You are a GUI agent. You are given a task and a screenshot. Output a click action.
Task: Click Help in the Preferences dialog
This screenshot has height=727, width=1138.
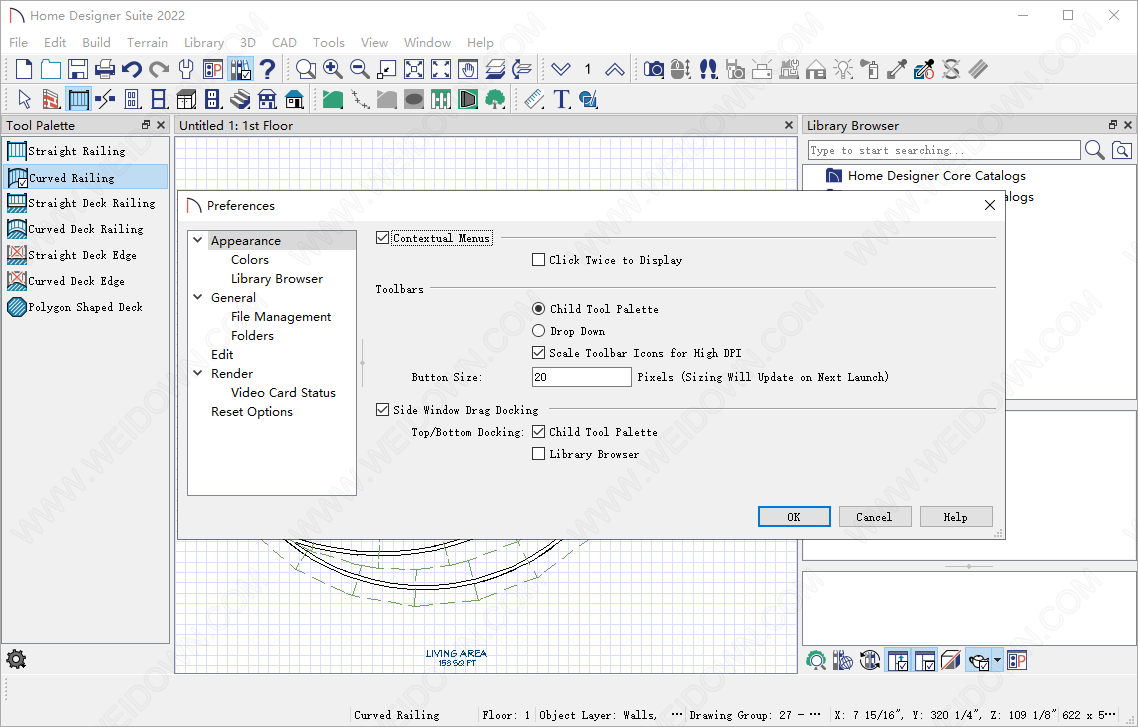(956, 517)
